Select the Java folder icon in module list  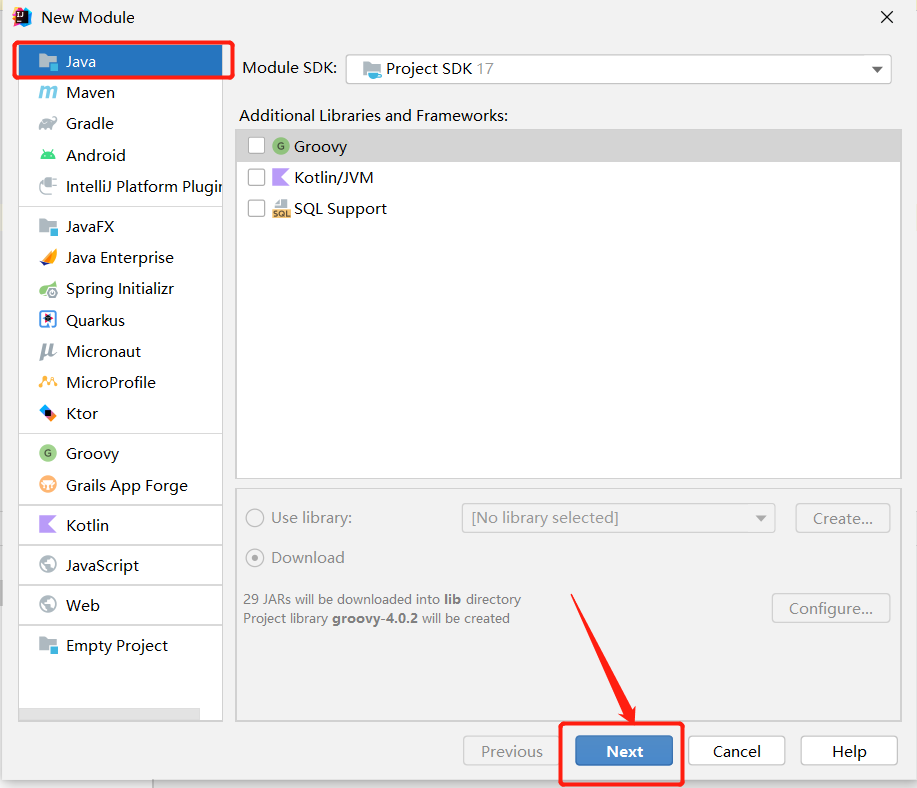(x=48, y=61)
